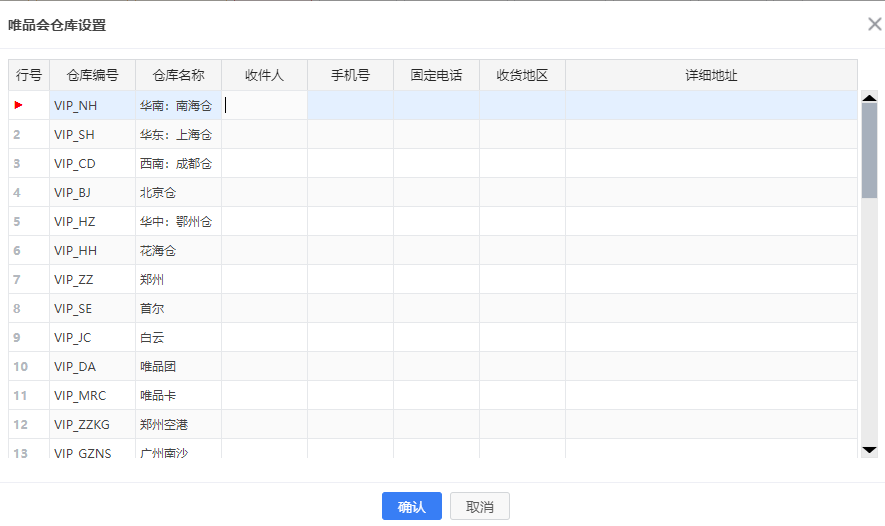Click the 西南：成都仓 name cell

[178, 164]
